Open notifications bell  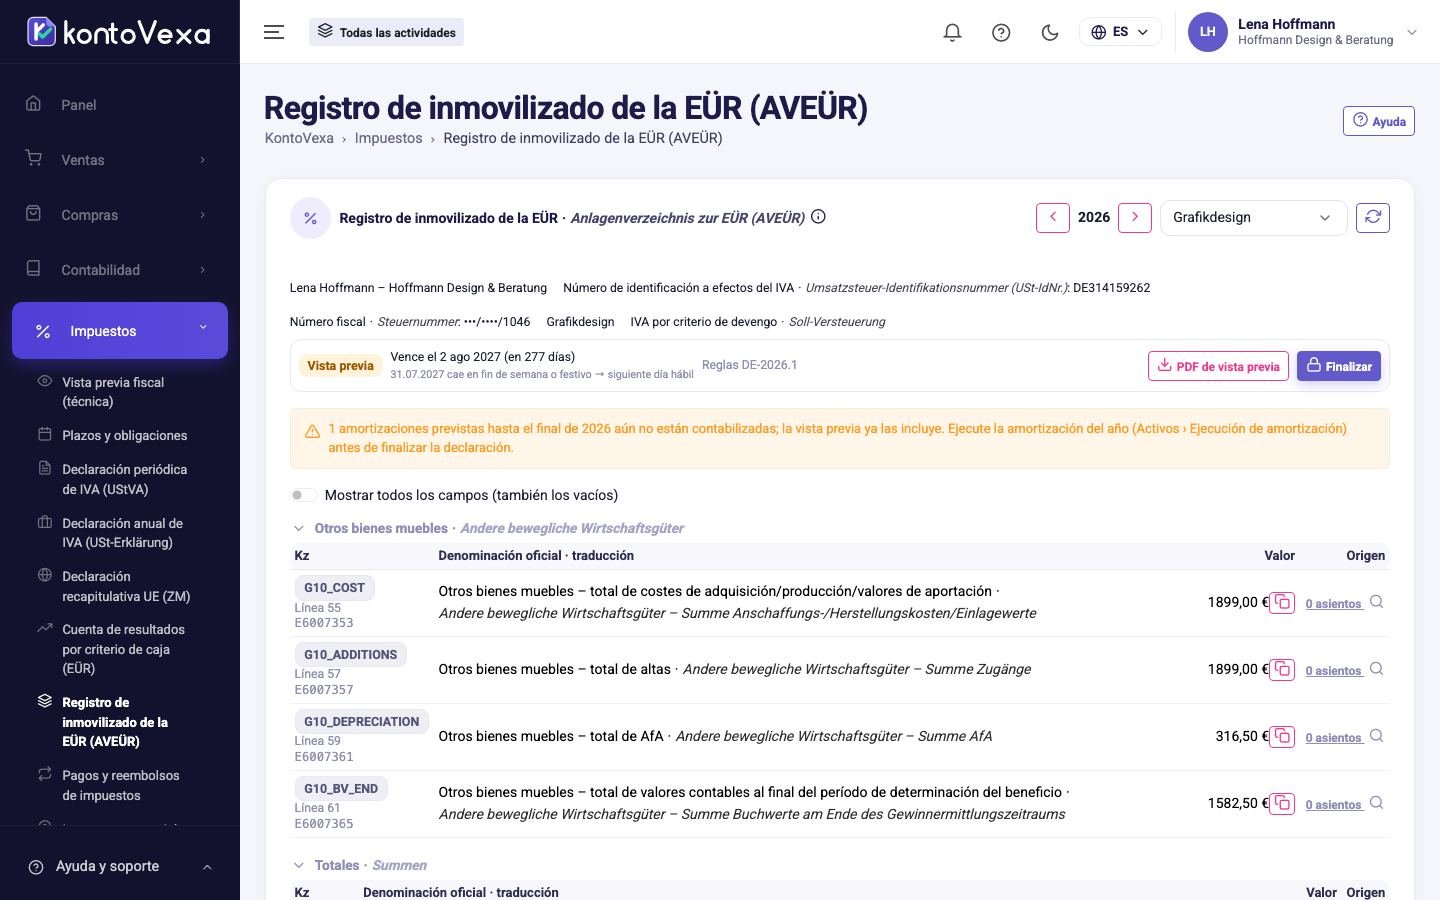[x=952, y=32]
